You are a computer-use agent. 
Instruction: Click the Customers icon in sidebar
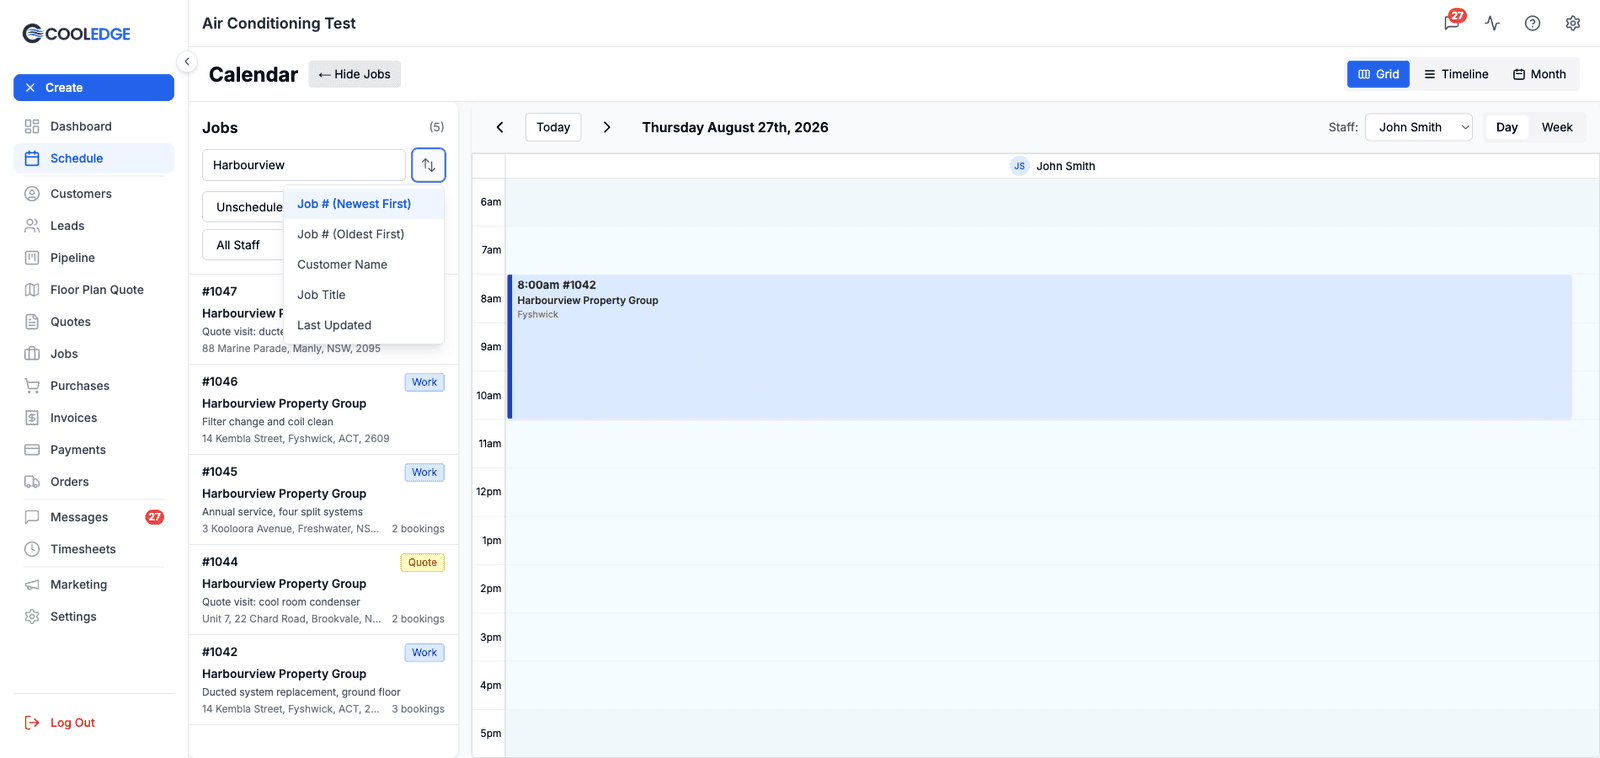click(x=32, y=194)
